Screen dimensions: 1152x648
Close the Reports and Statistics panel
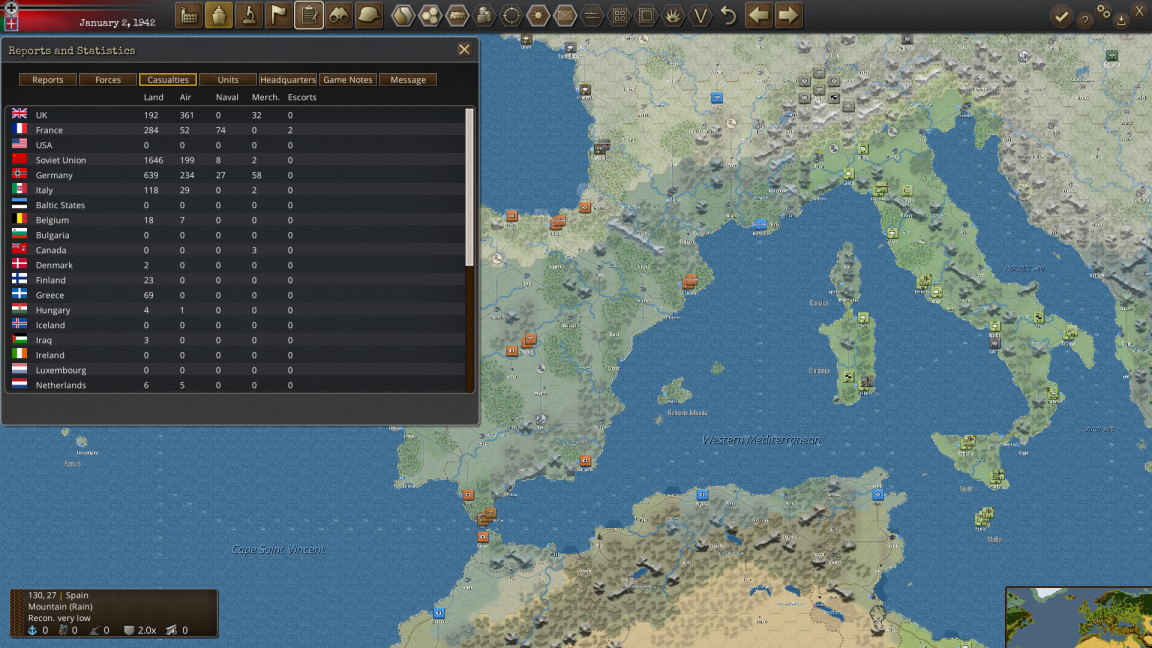[464, 50]
